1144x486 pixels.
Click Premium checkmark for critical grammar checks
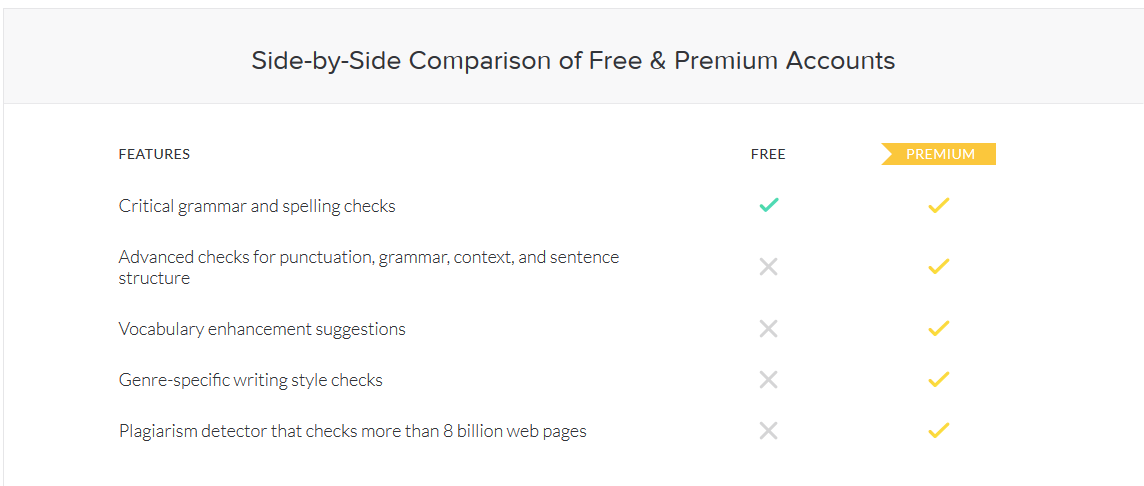[938, 206]
